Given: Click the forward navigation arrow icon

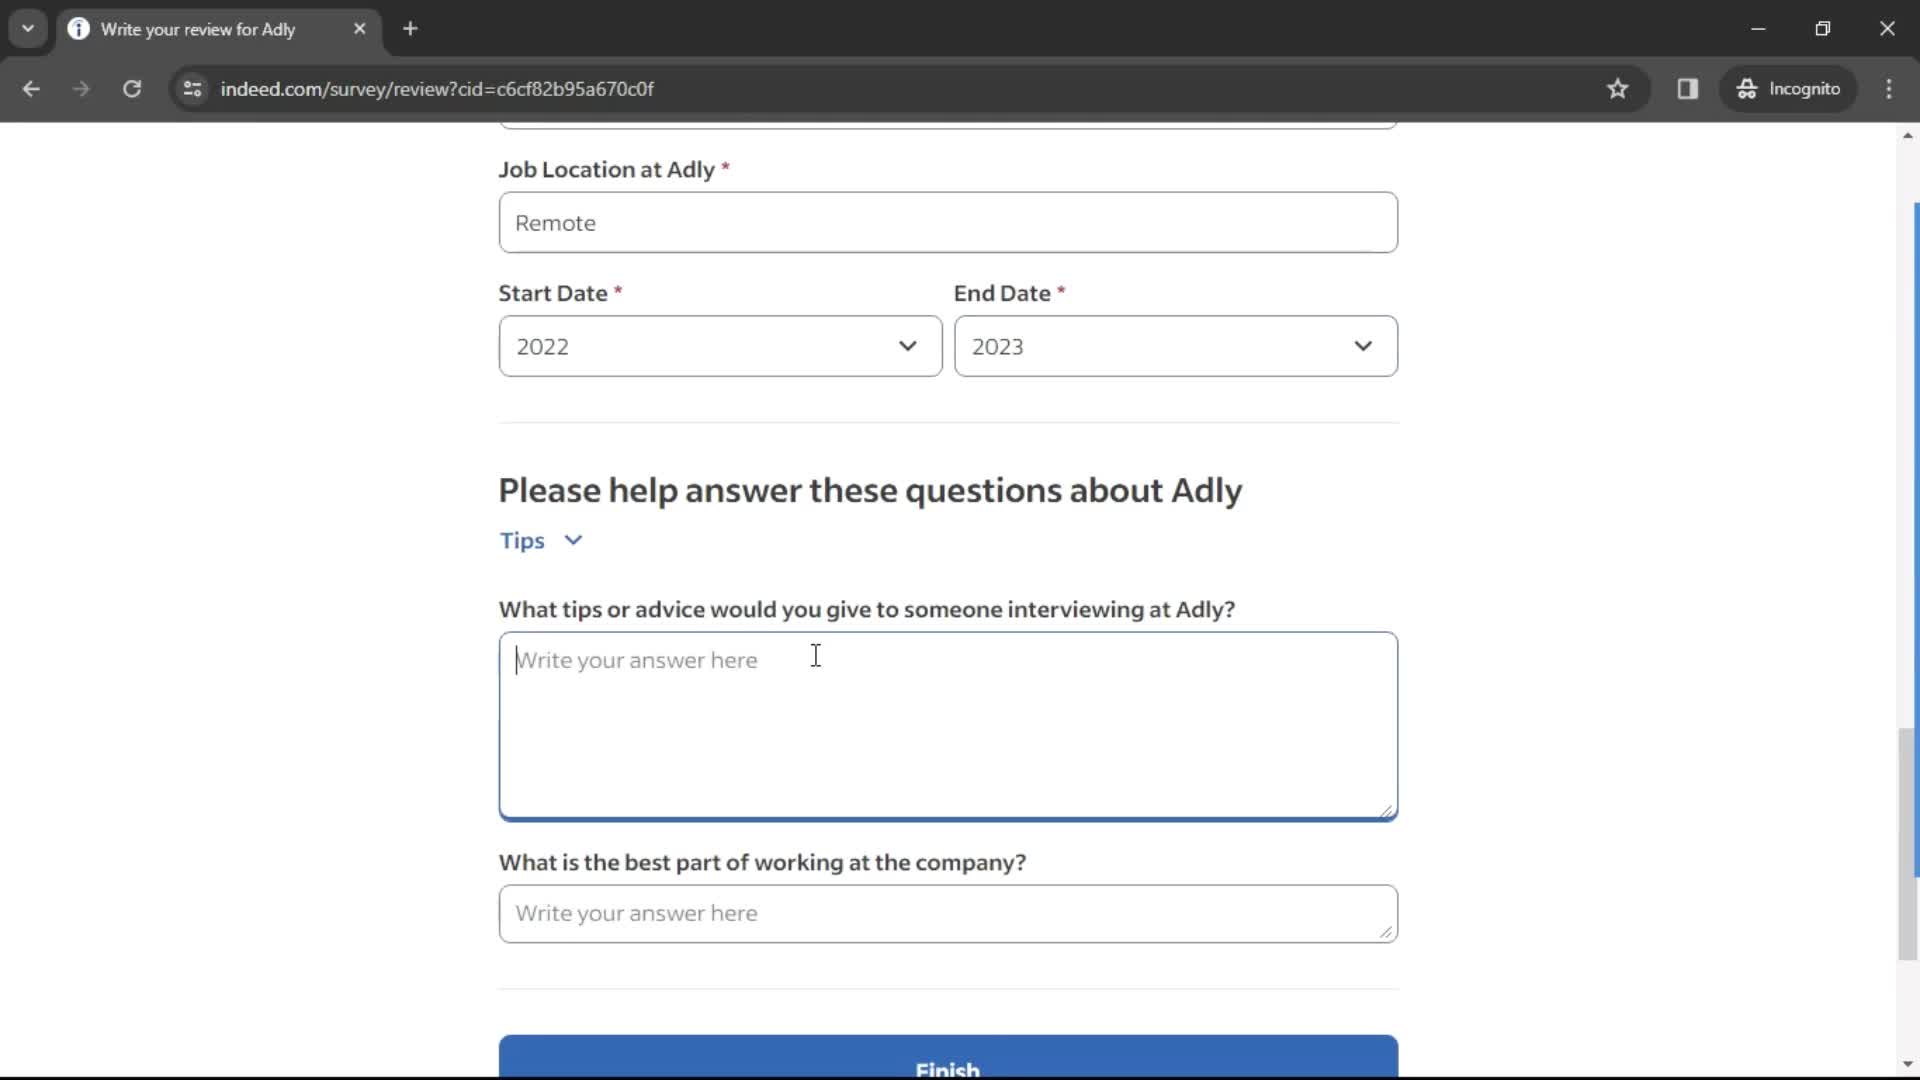Looking at the screenshot, I should (x=80, y=88).
